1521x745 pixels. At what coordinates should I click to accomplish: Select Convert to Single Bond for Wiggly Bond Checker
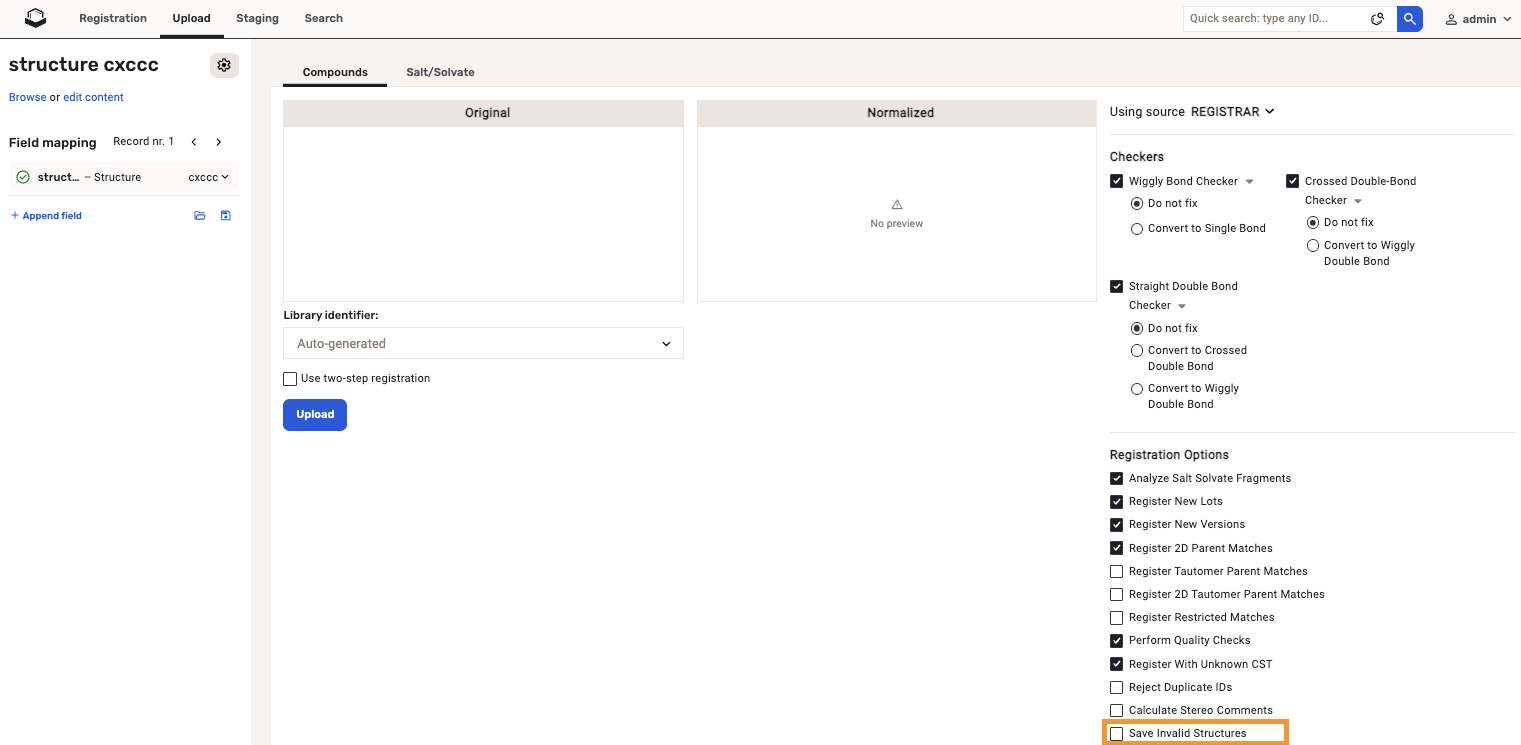(x=1136, y=228)
